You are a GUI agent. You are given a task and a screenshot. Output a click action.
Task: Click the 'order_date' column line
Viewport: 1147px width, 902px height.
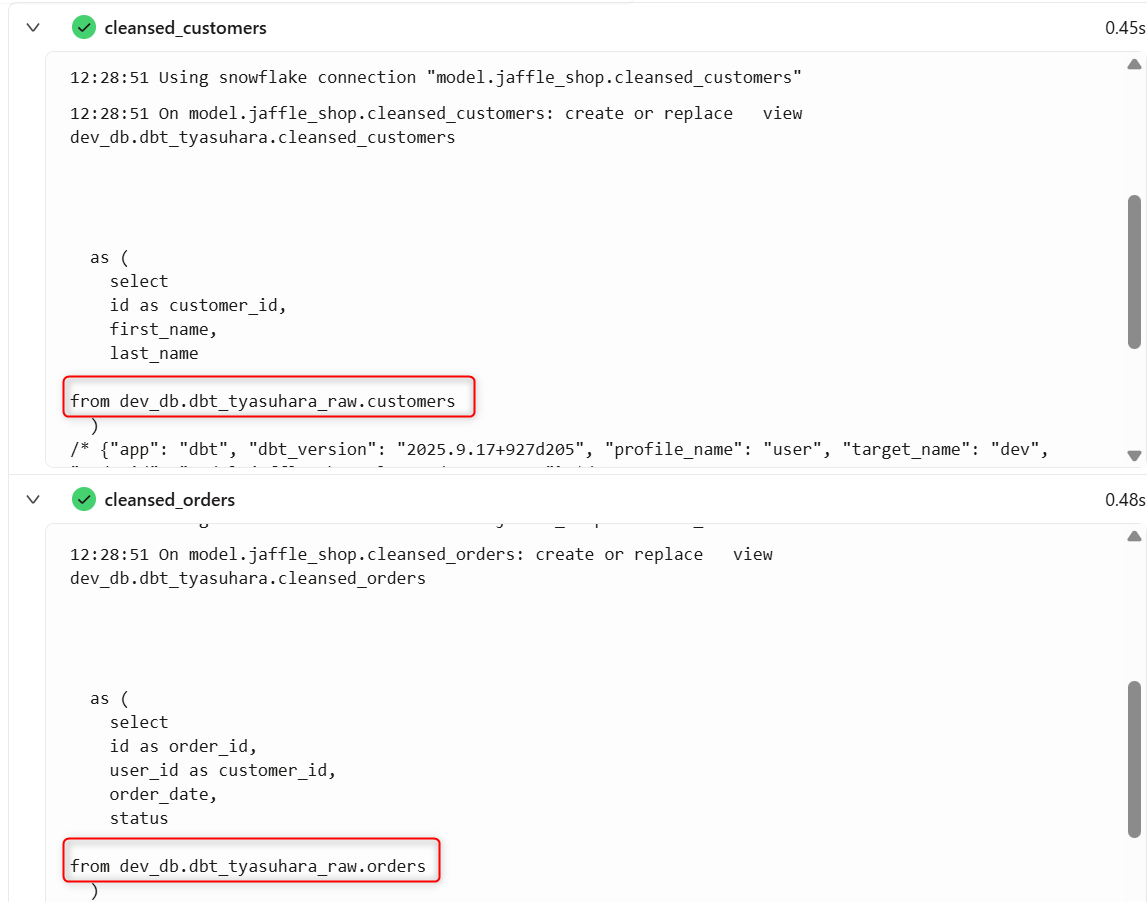[163, 794]
